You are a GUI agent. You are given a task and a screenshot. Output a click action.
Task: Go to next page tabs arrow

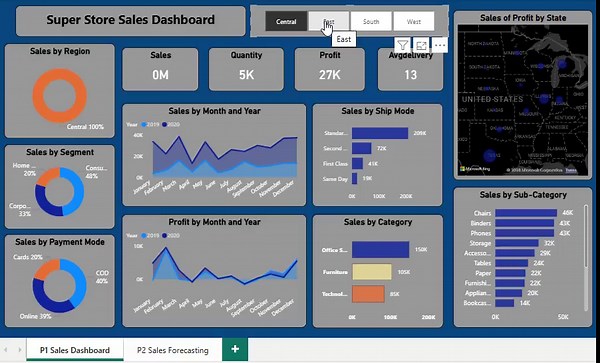pyautogui.click(x=20, y=350)
